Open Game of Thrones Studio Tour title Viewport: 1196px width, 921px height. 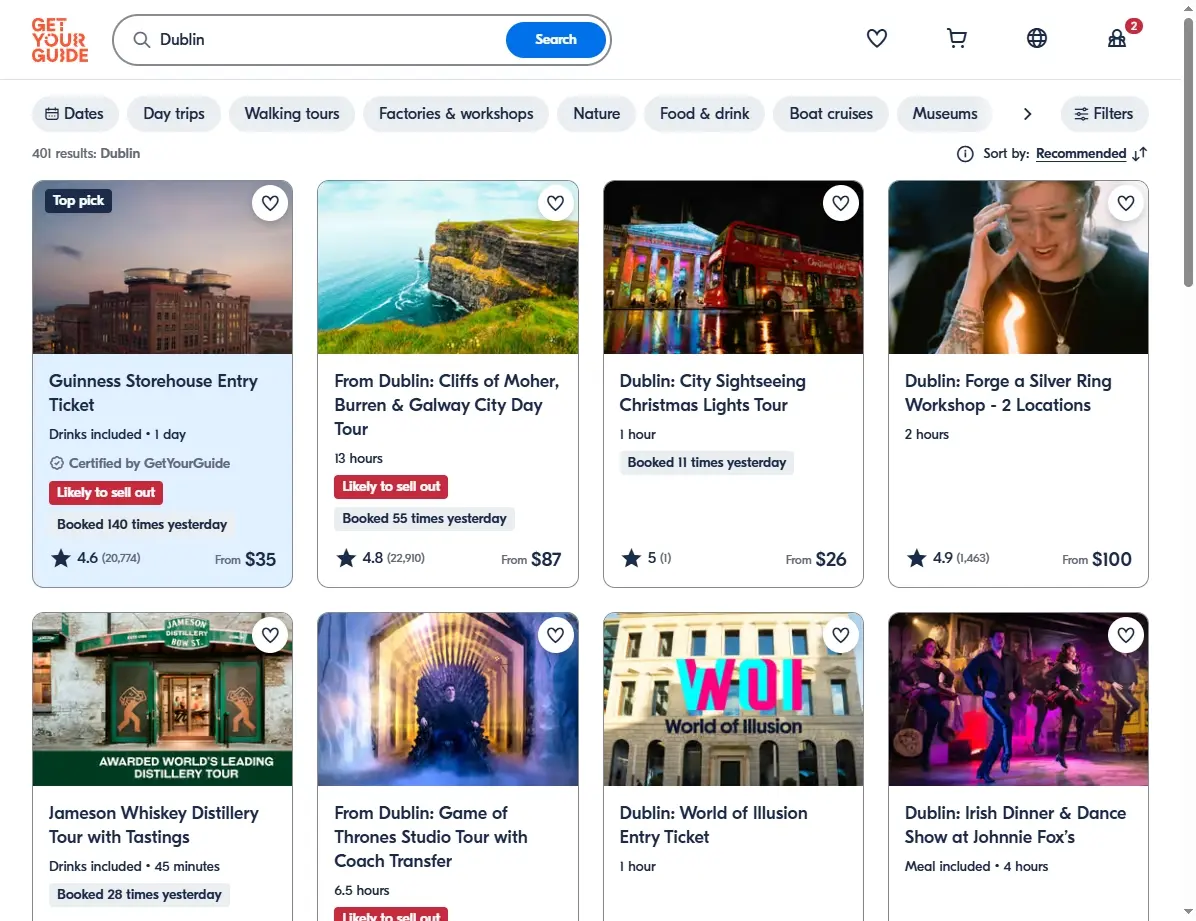click(x=431, y=837)
